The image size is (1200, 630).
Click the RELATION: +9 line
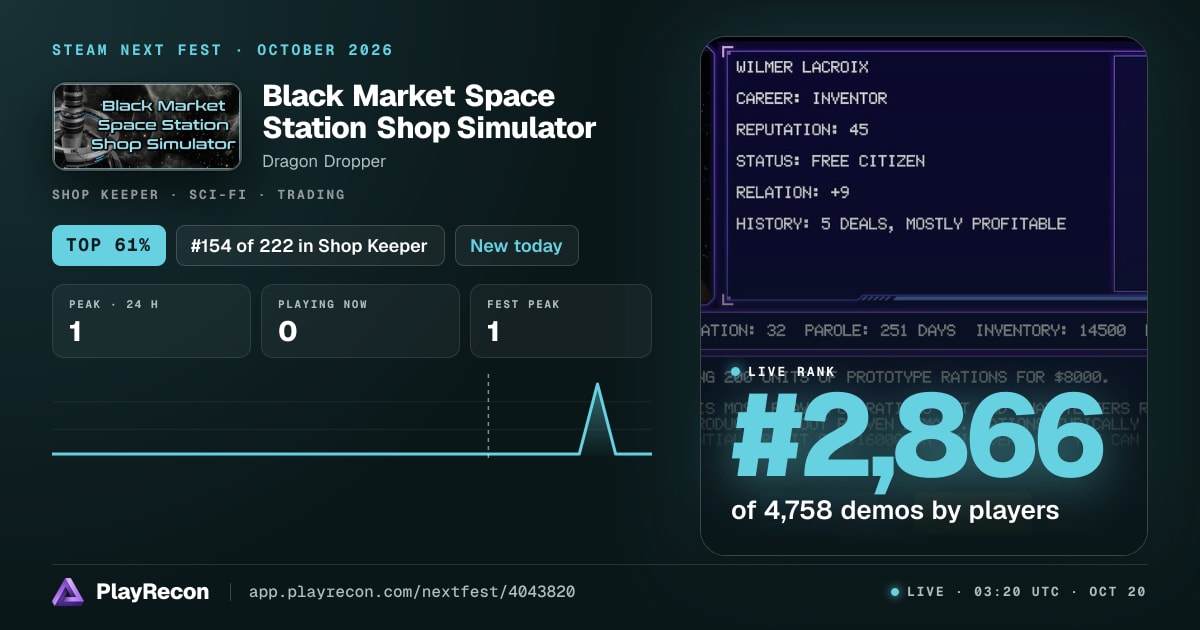pos(793,192)
